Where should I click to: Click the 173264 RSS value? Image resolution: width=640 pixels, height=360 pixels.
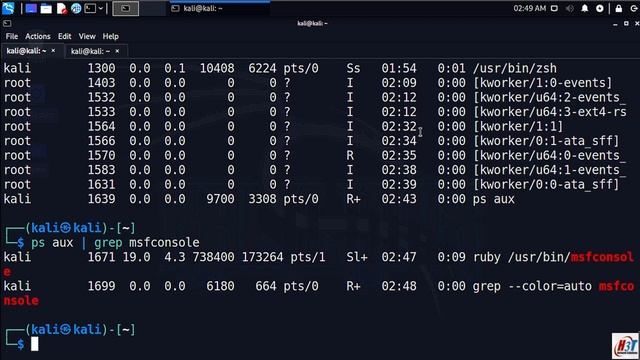262,257
